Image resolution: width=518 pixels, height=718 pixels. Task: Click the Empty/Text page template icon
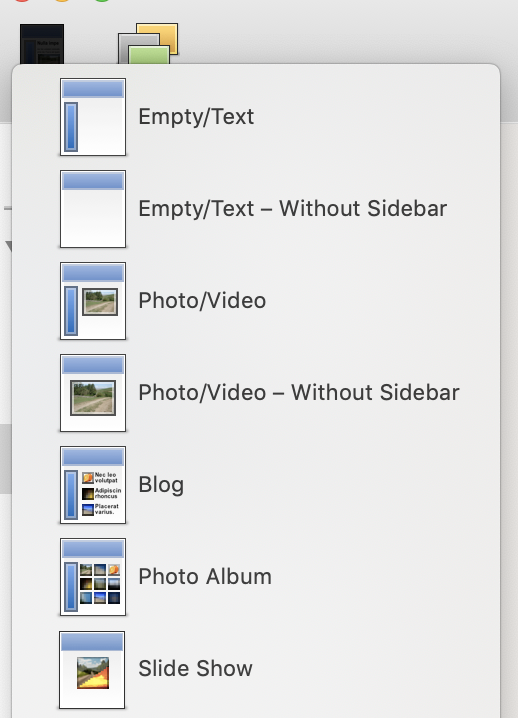coord(93,117)
